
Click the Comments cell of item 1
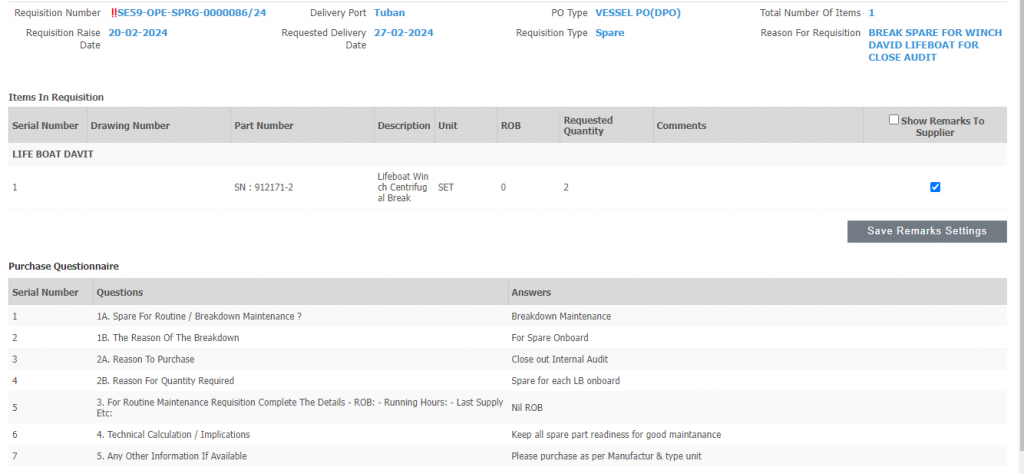click(x=755, y=187)
